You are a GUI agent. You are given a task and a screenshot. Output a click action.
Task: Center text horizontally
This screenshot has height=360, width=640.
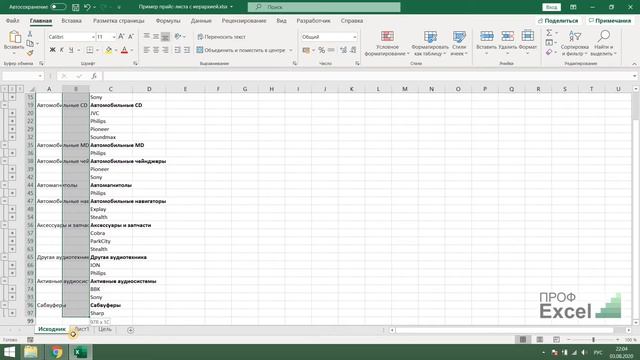click(156, 50)
